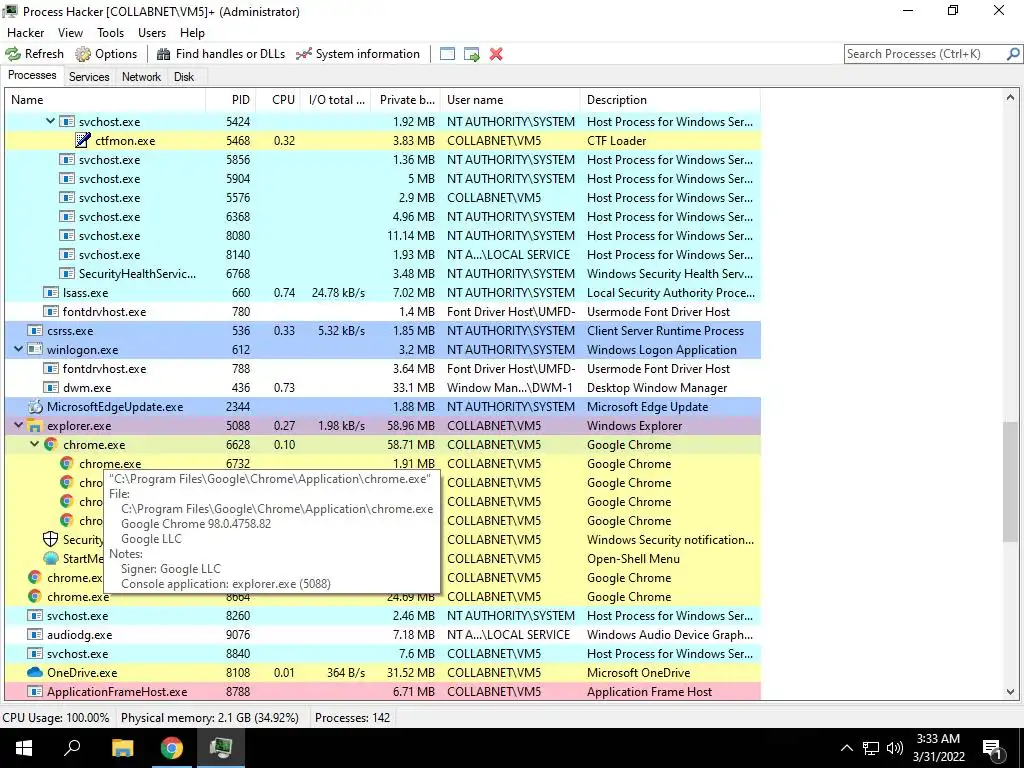1024x768 pixels.
Task: Sort by I/O total column header
Action: 336,100
